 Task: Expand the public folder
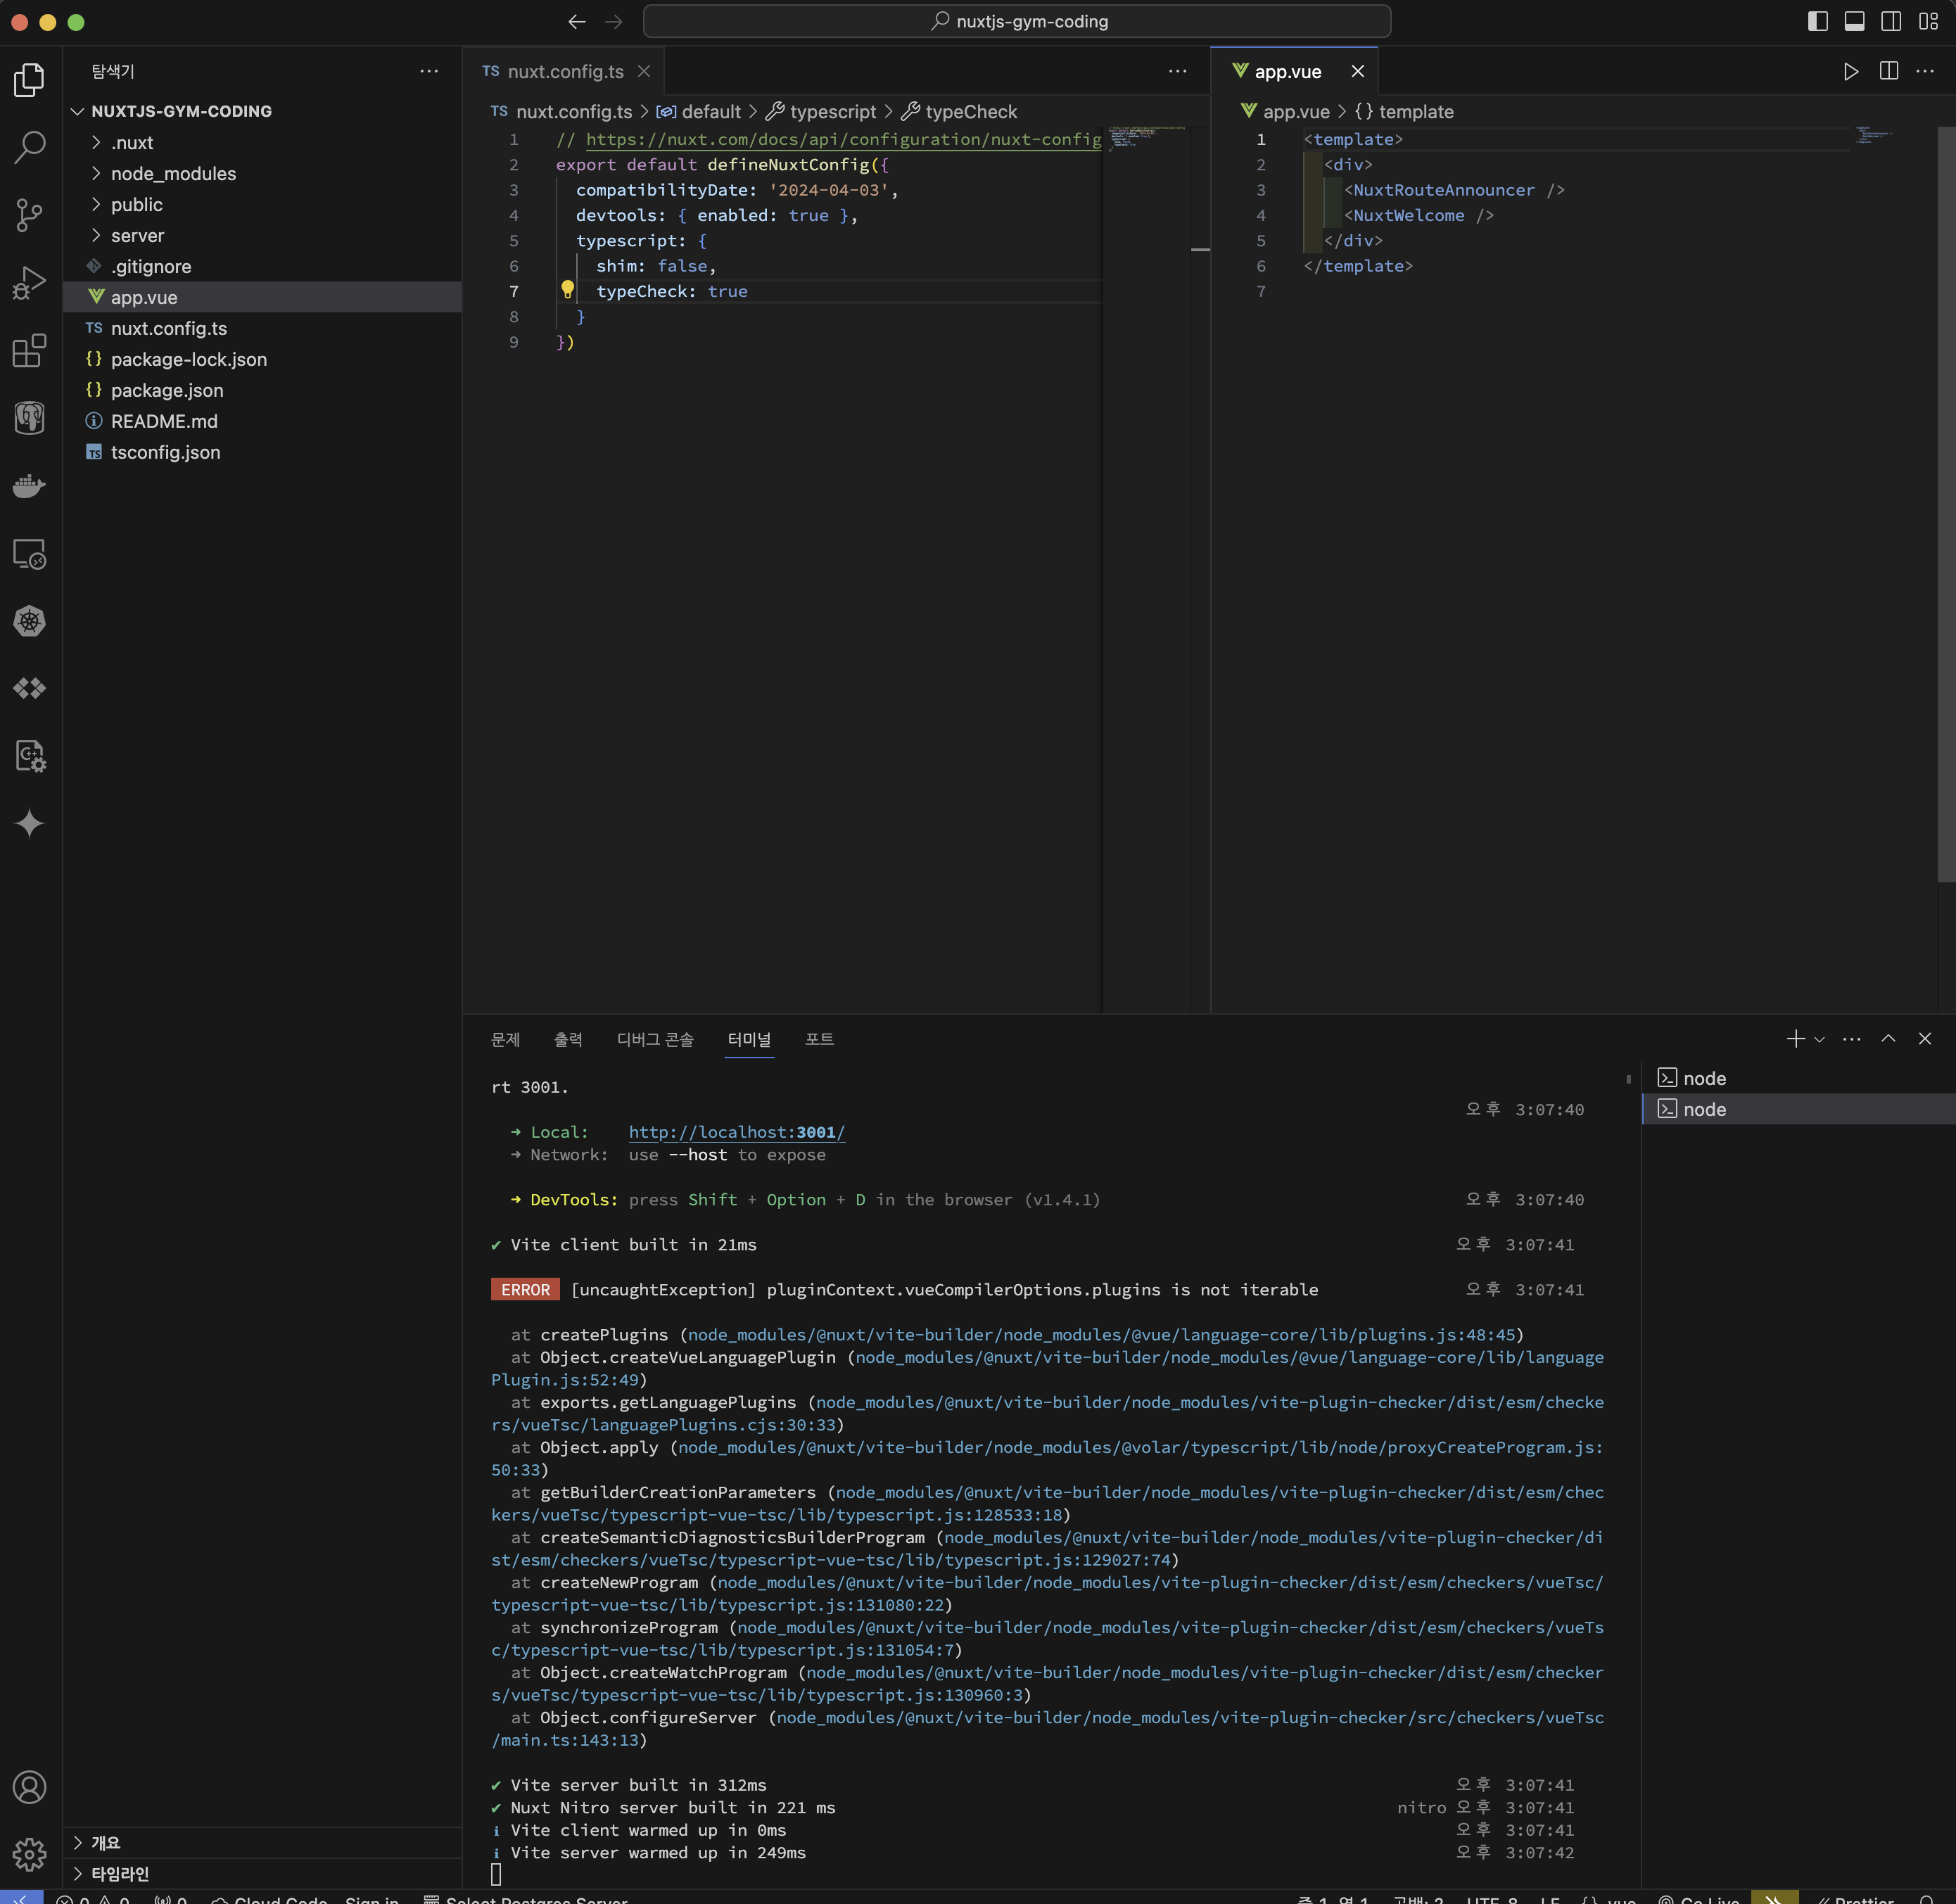click(96, 204)
